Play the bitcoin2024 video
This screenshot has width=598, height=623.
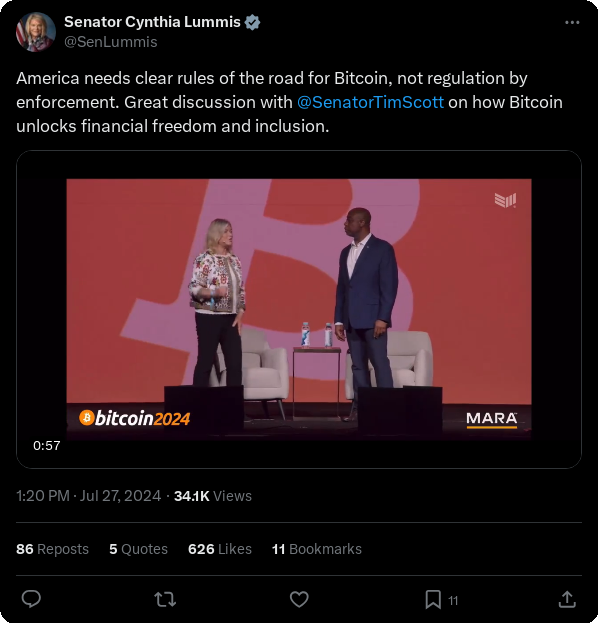(x=299, y=309)
